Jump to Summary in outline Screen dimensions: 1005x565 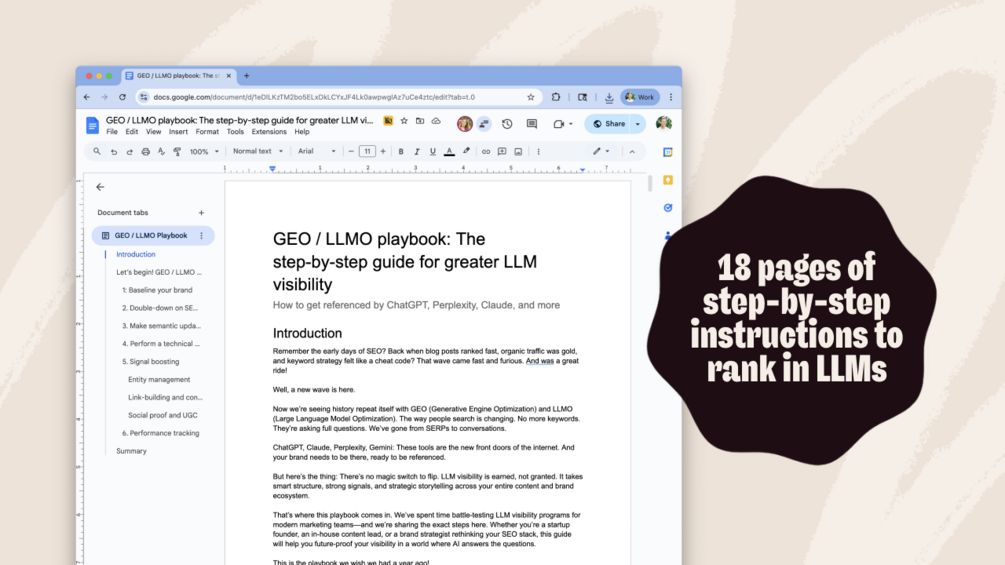[131, 451]
